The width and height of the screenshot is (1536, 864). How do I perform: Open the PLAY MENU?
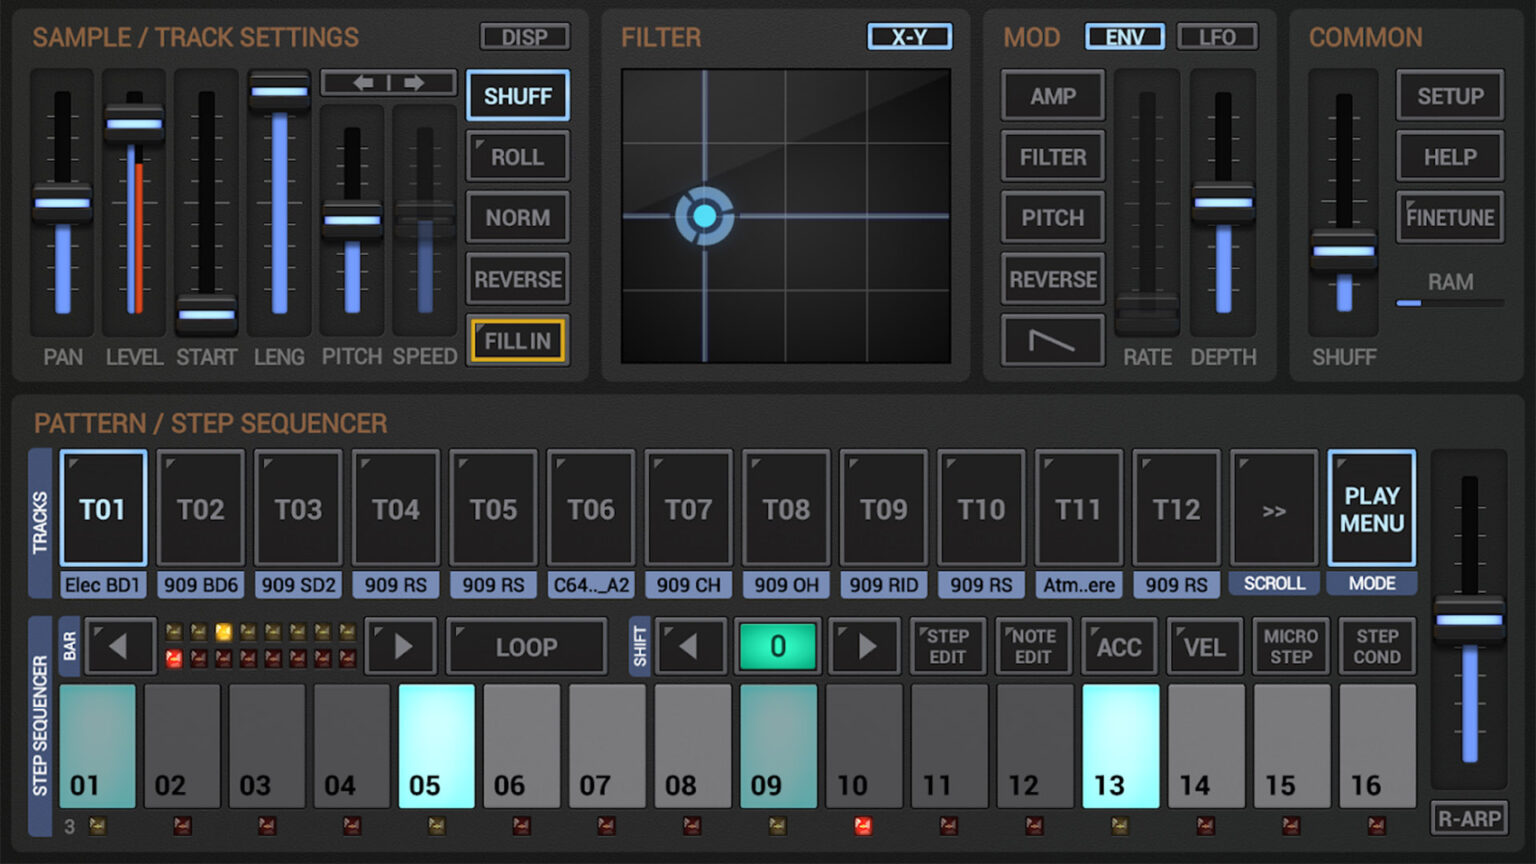[x=1371, y=507]
